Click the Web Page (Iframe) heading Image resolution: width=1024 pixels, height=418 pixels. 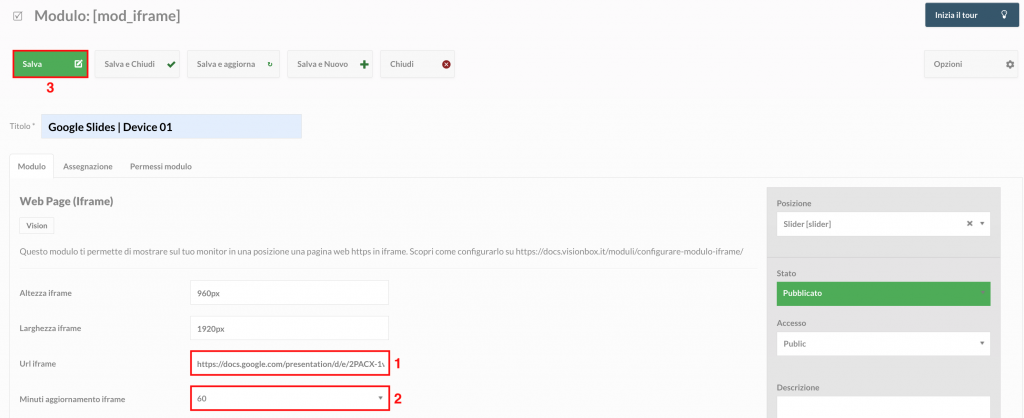(67, 202)
